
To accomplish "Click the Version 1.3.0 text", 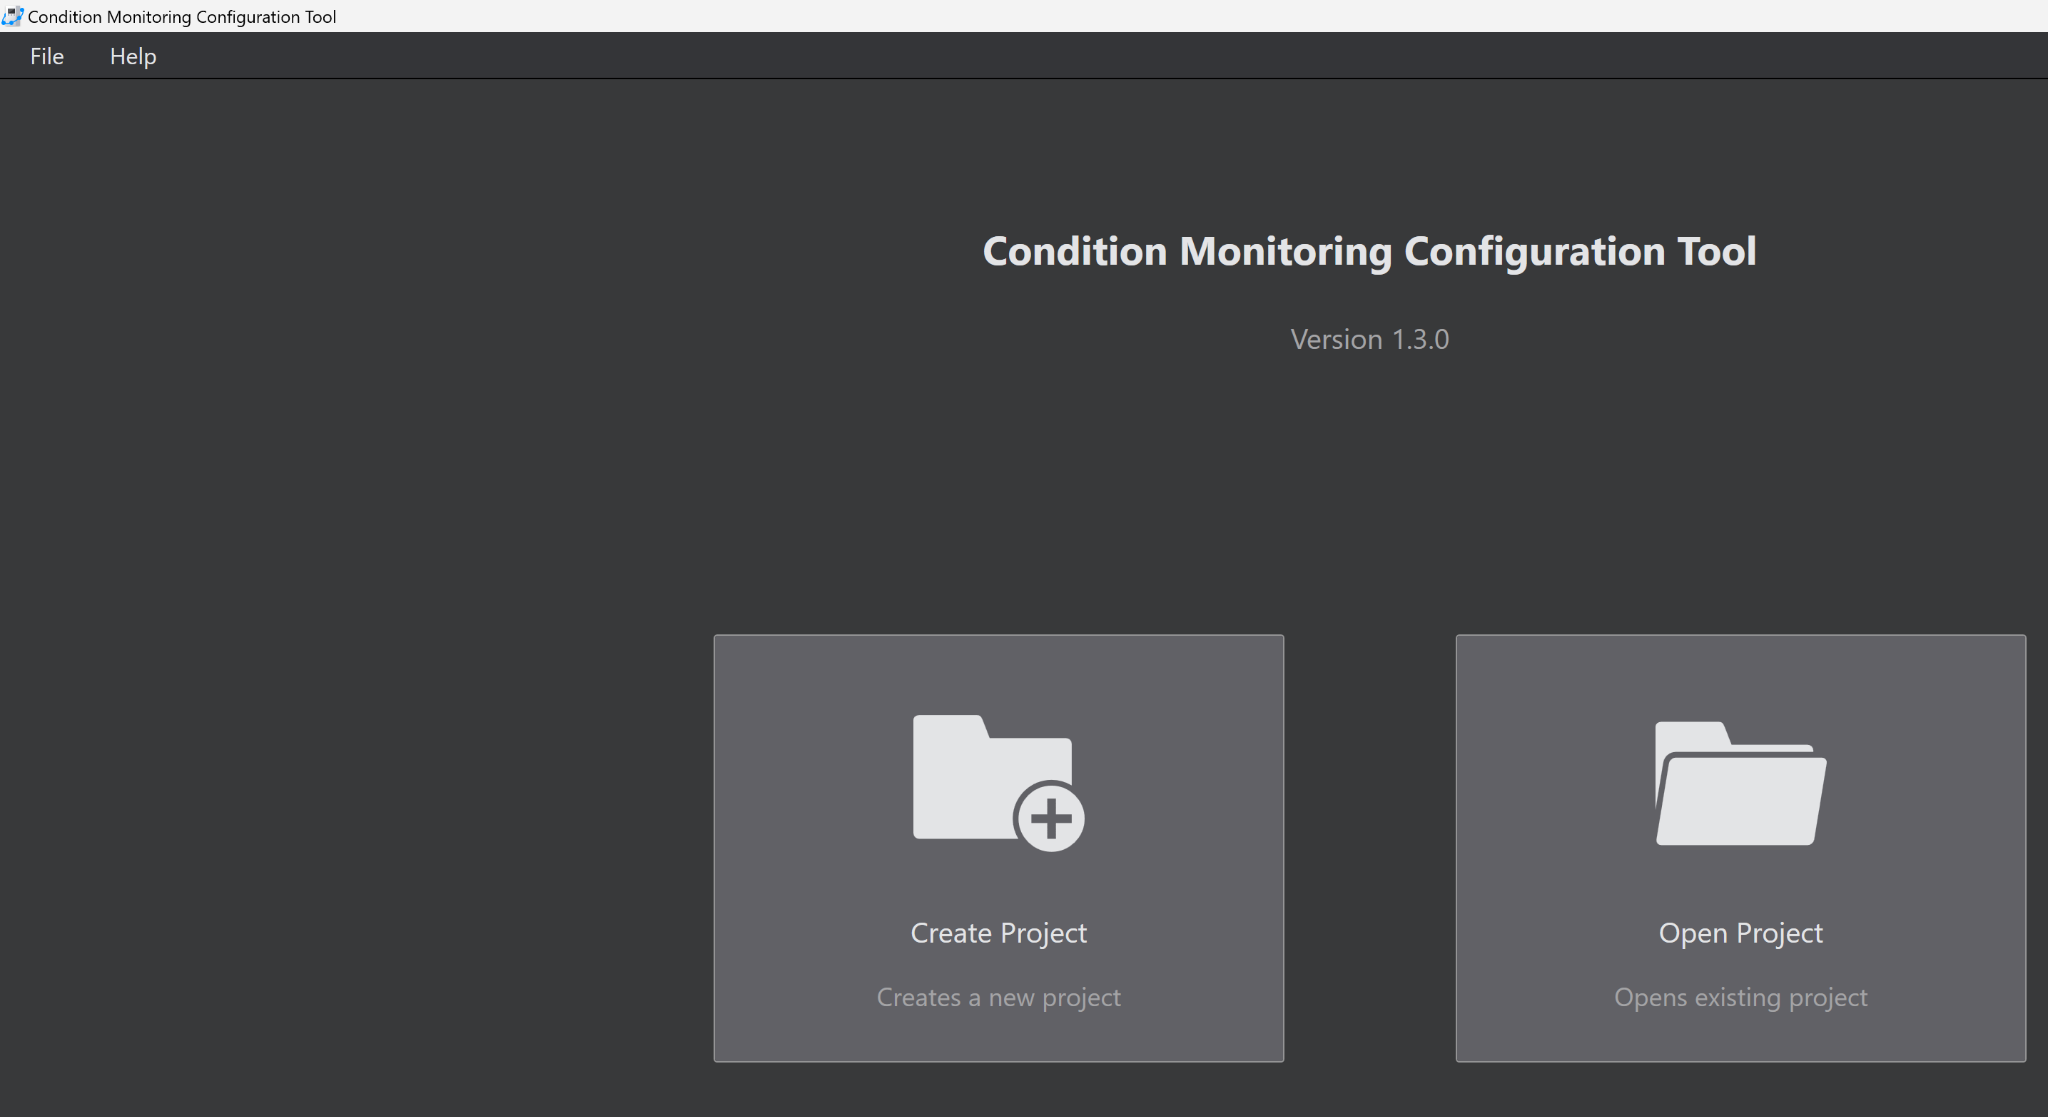I will [1369, 340].
